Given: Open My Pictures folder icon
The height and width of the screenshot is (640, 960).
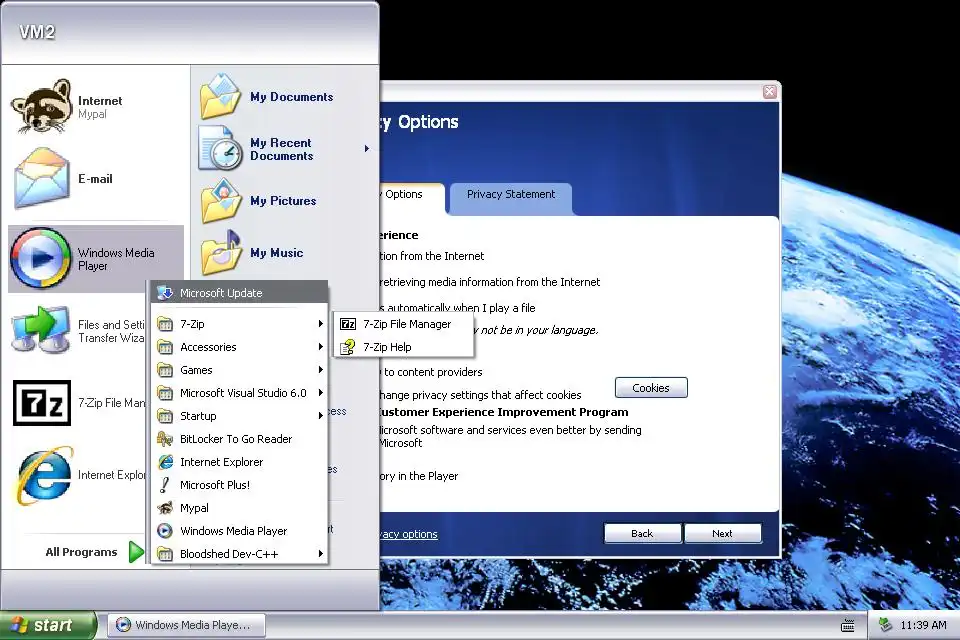Looking at the screenshot, I should (220, 201).
